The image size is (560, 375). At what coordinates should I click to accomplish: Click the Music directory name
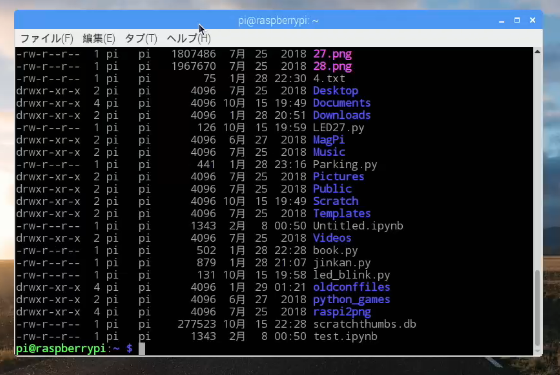click(329, 152)
